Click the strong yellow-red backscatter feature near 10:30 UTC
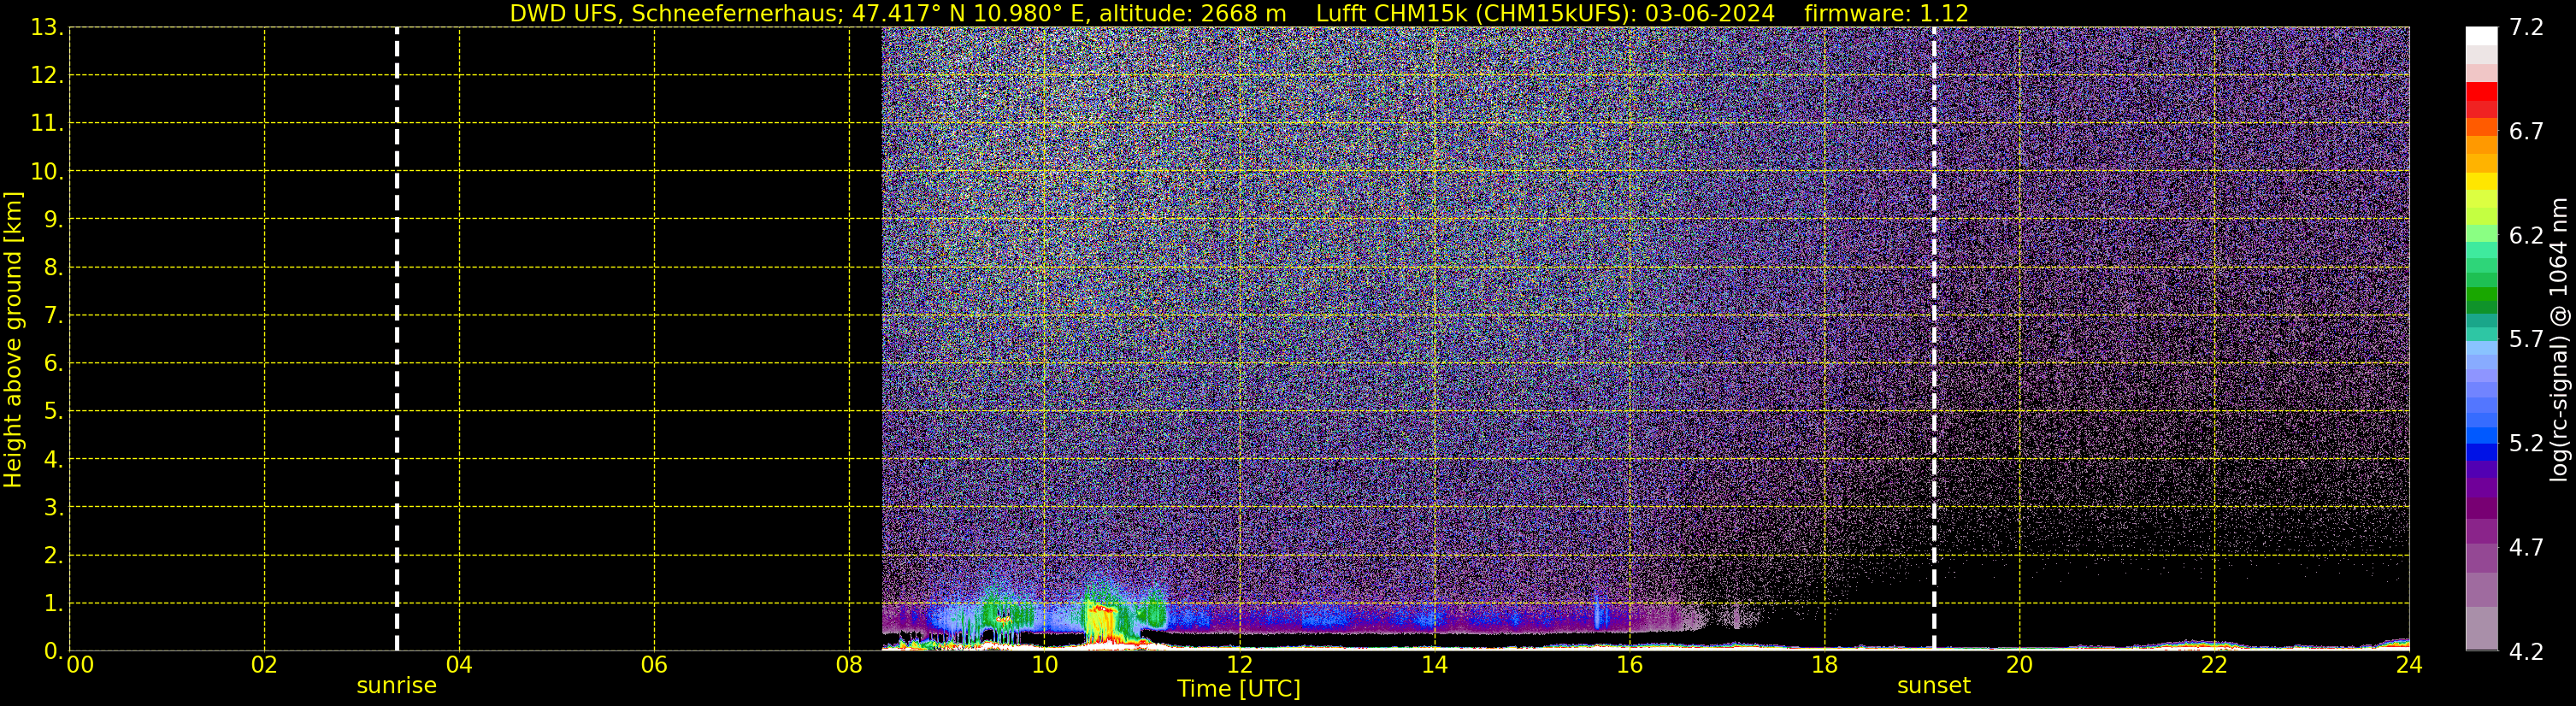This screenshot has width=2576, height=706. pyautogui.click(x=1101, y=623)
